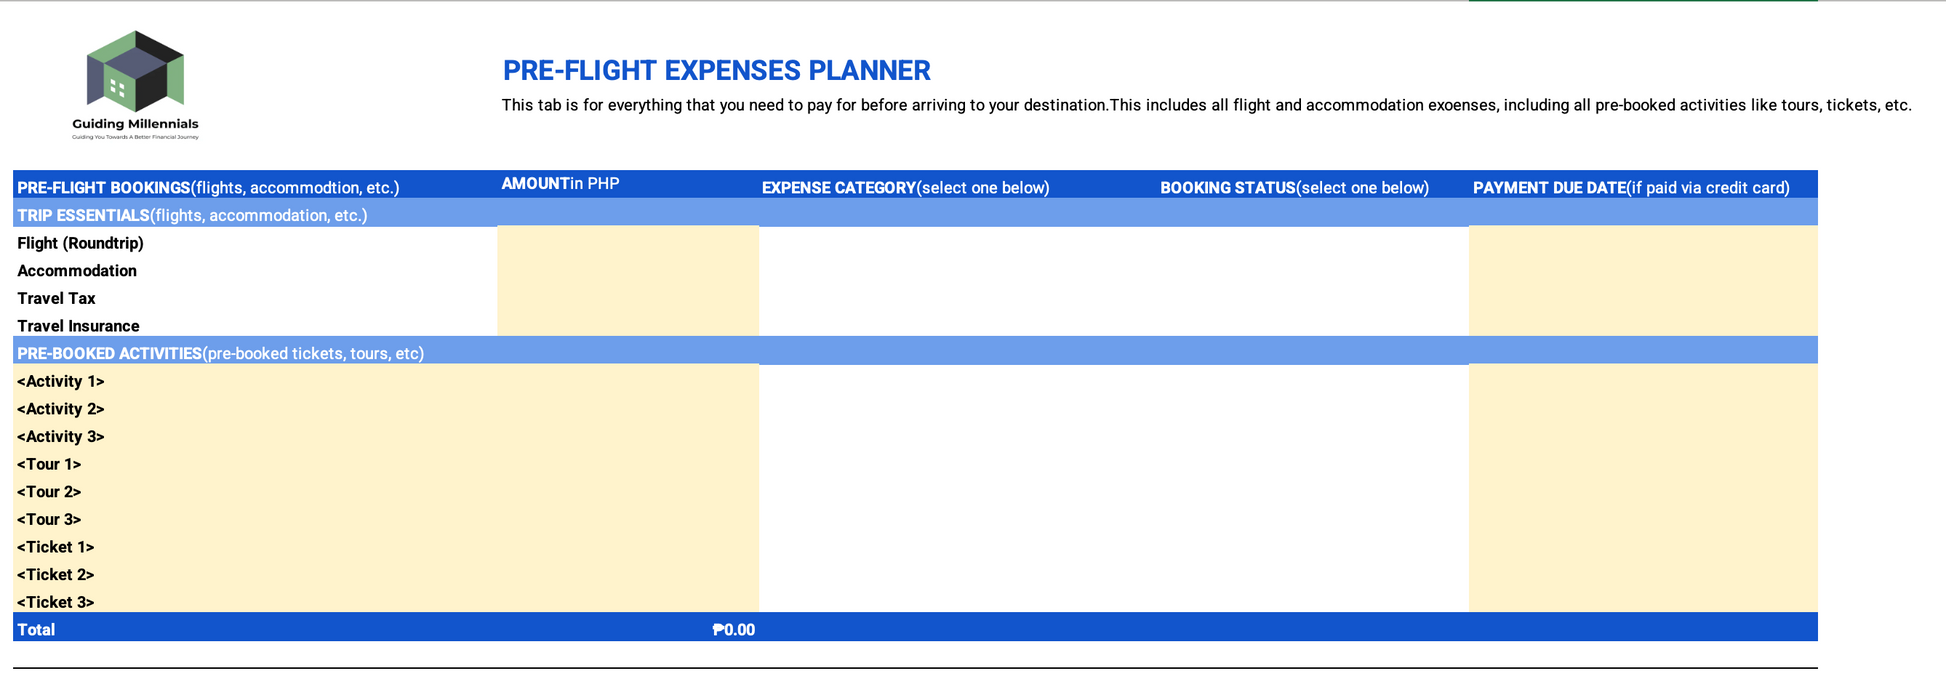Select the Flight (Roundtrip) amount cell

tap(628, 241)
